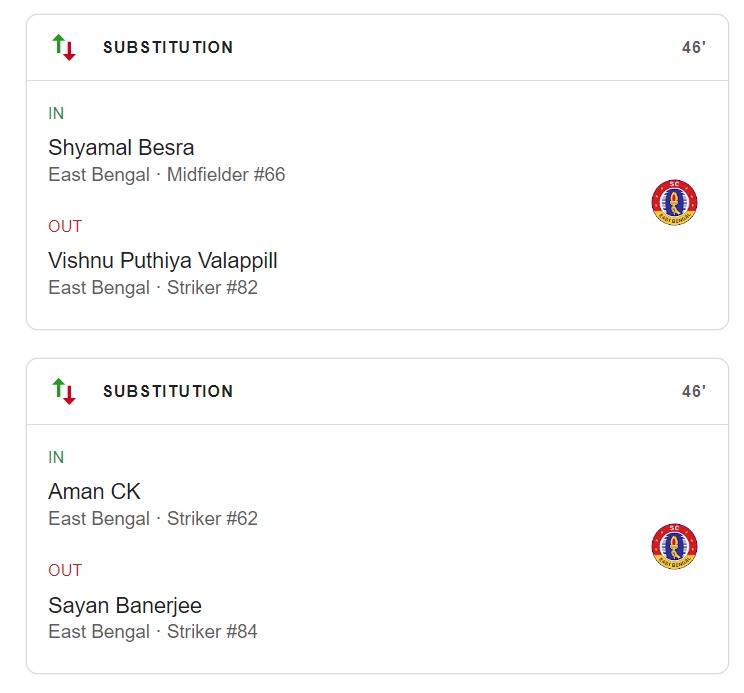
Task: Click the 46' minute marker on Shyamal Besra's card
Action: point(693,47)
